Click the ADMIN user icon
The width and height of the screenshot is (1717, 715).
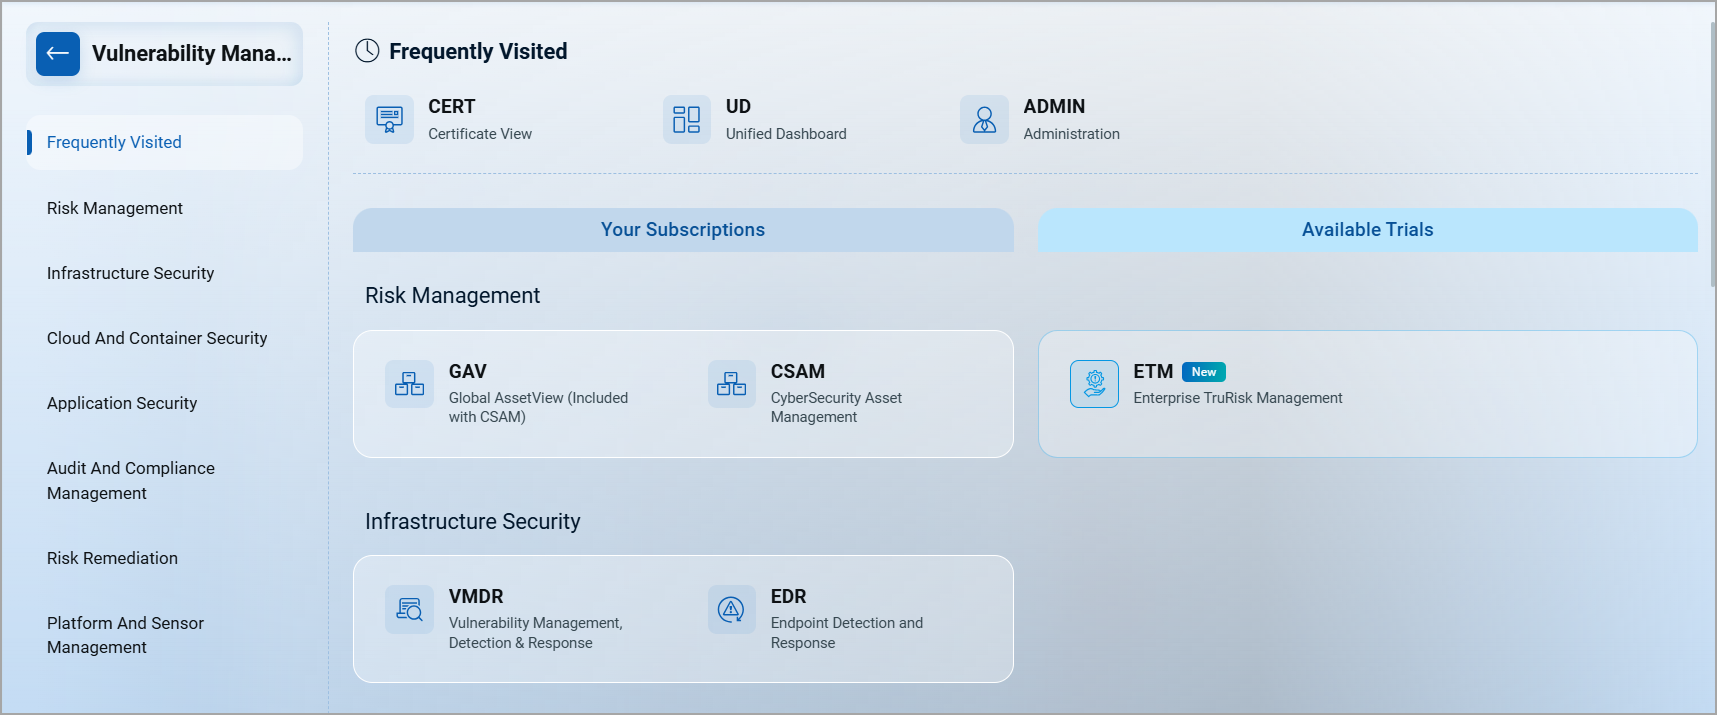(x=984, y=120)
